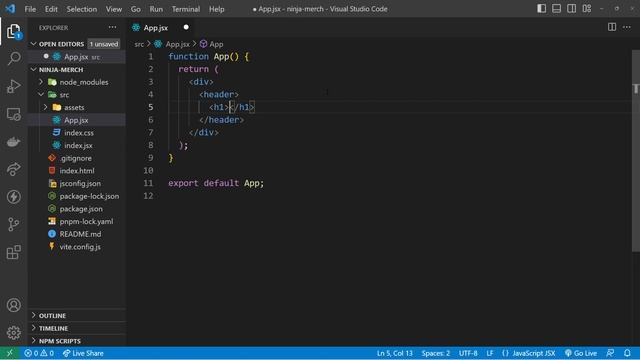
Task: Open the Manage gear icon
Action: click(x=13, y=333)
